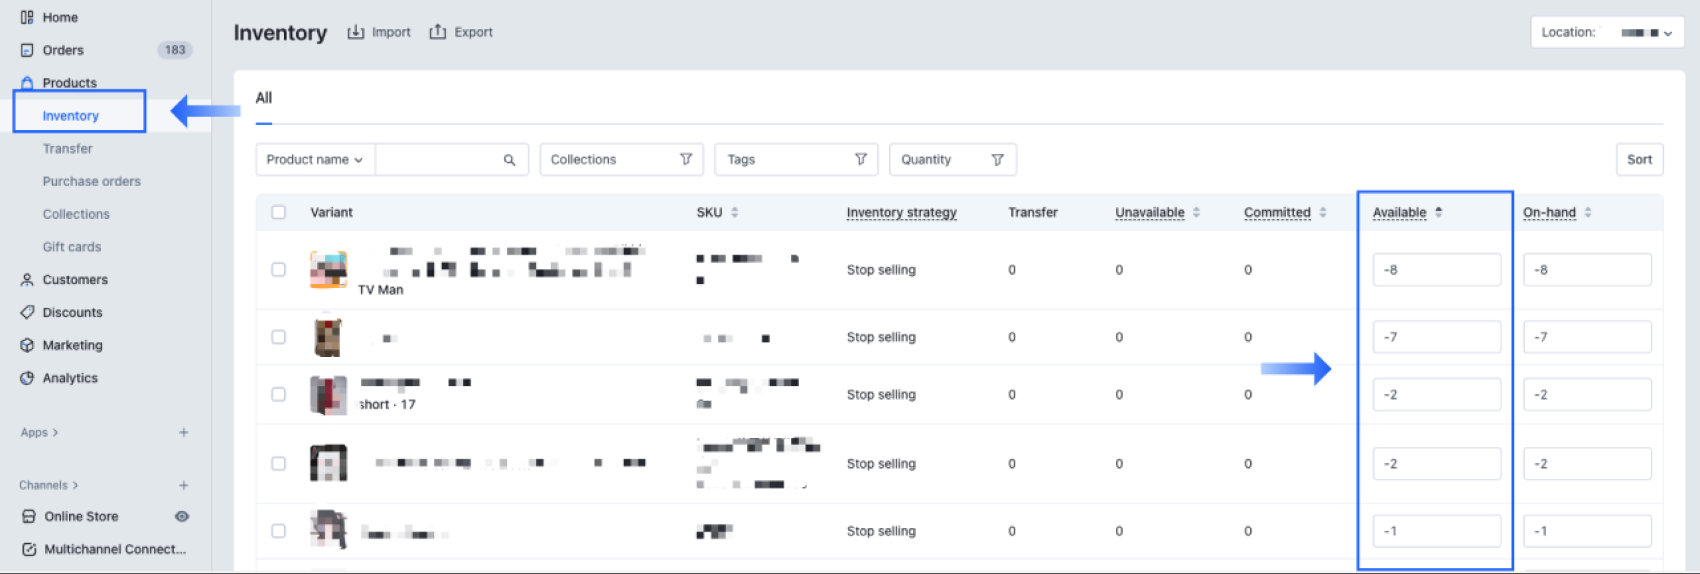The image size is (1700, 574).
Task: Toggle the Online Store eye icon
Action: coord(182,517)
